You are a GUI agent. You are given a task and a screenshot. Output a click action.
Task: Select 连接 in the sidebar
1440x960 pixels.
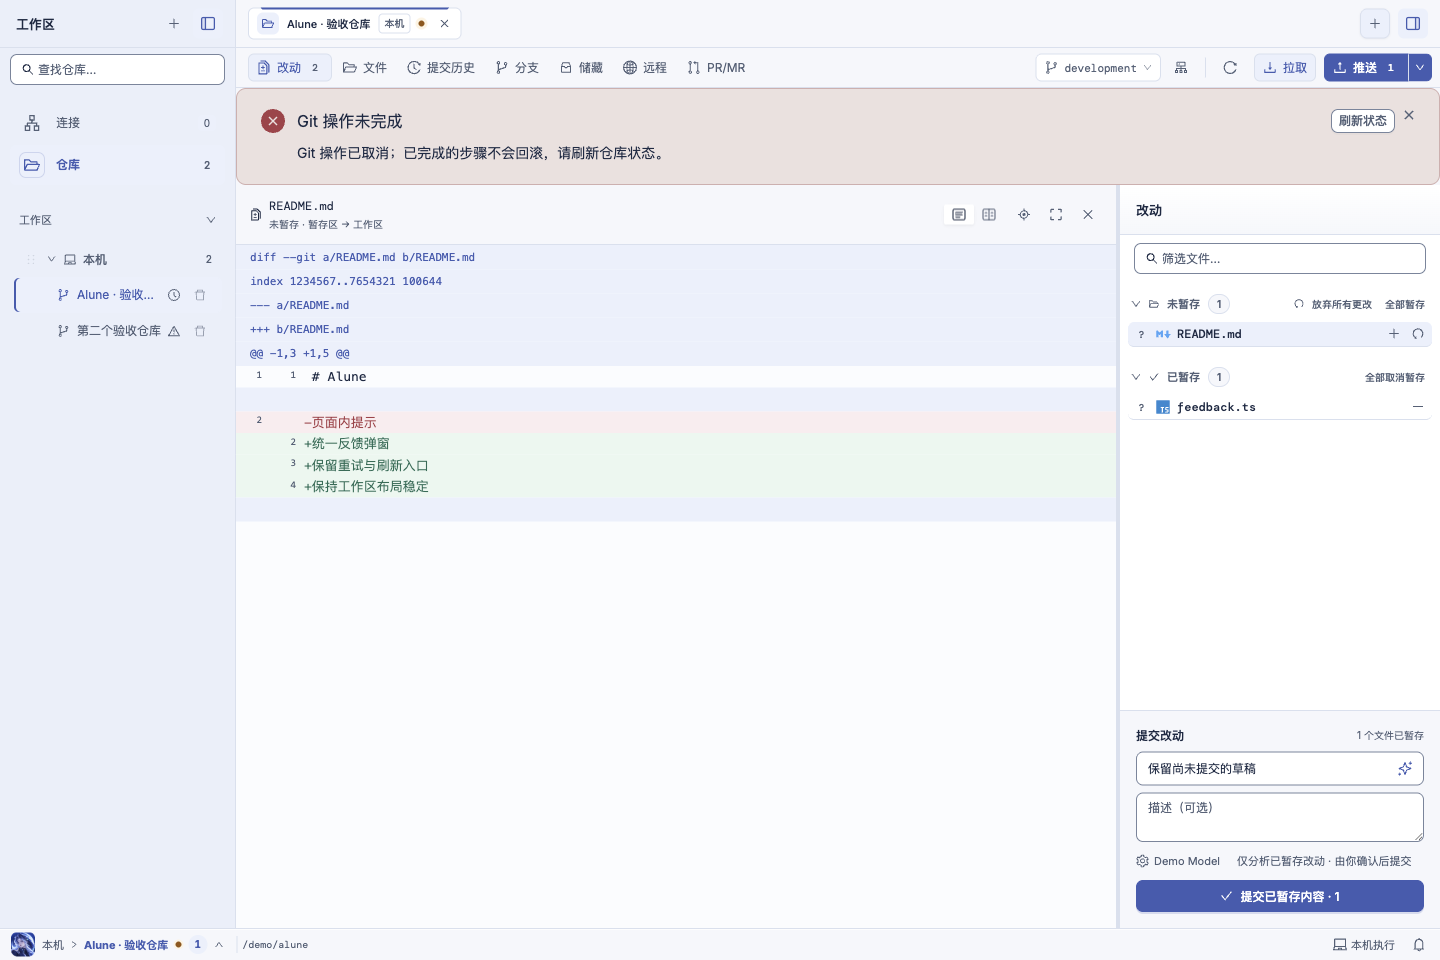tap(117, 123)
